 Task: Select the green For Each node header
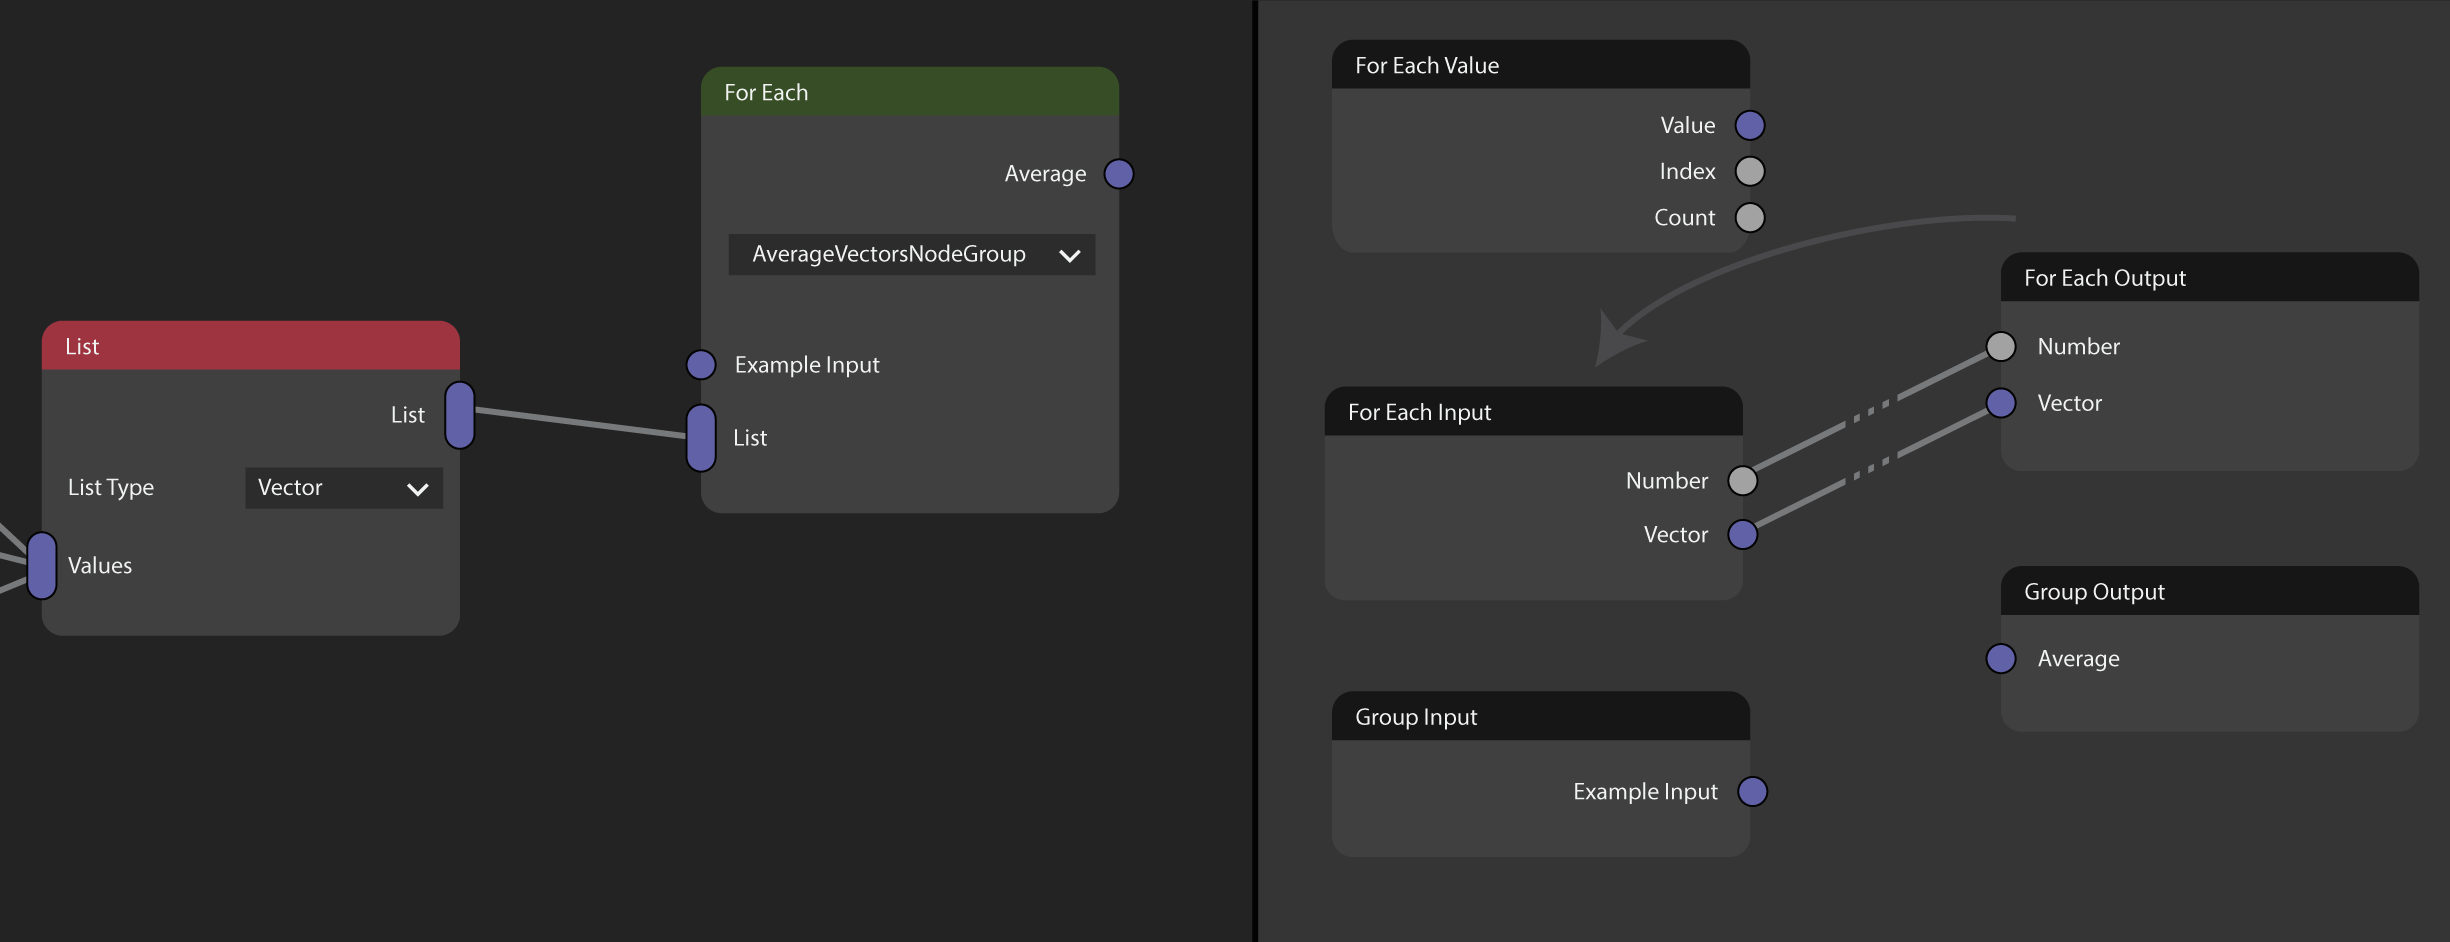(910, 92)
